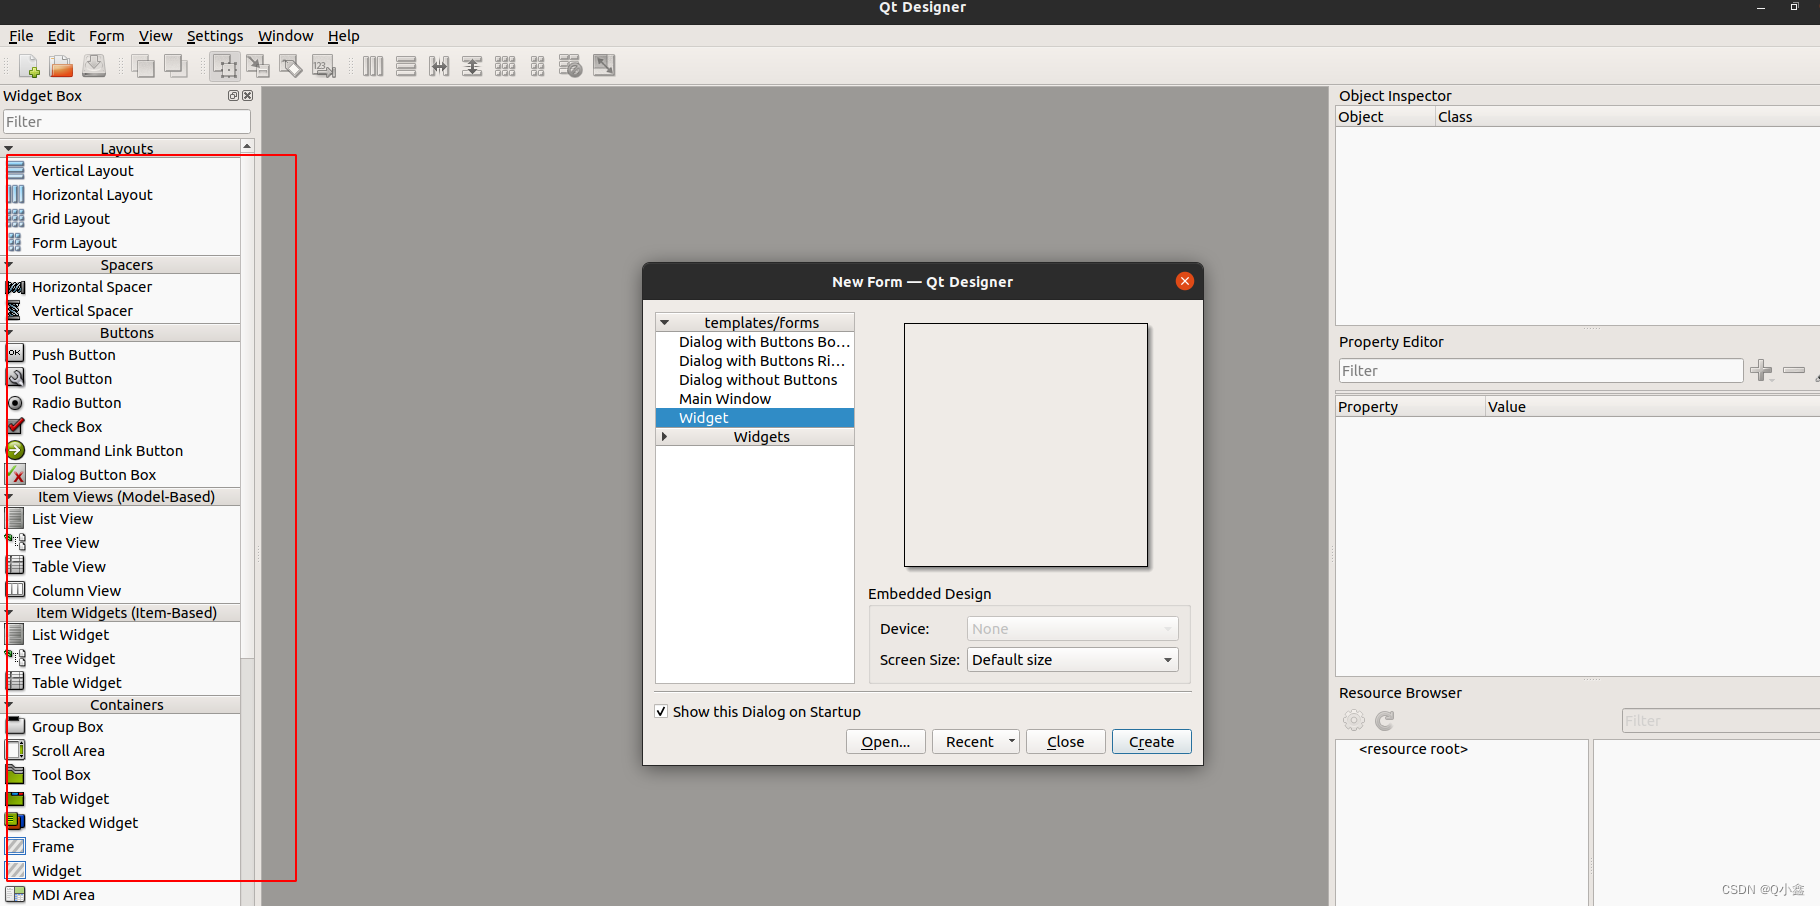Image resolution: width=1820 pixels, height=906 pixels.
Task: Collapse the Spacers category header
Action: 9,265
